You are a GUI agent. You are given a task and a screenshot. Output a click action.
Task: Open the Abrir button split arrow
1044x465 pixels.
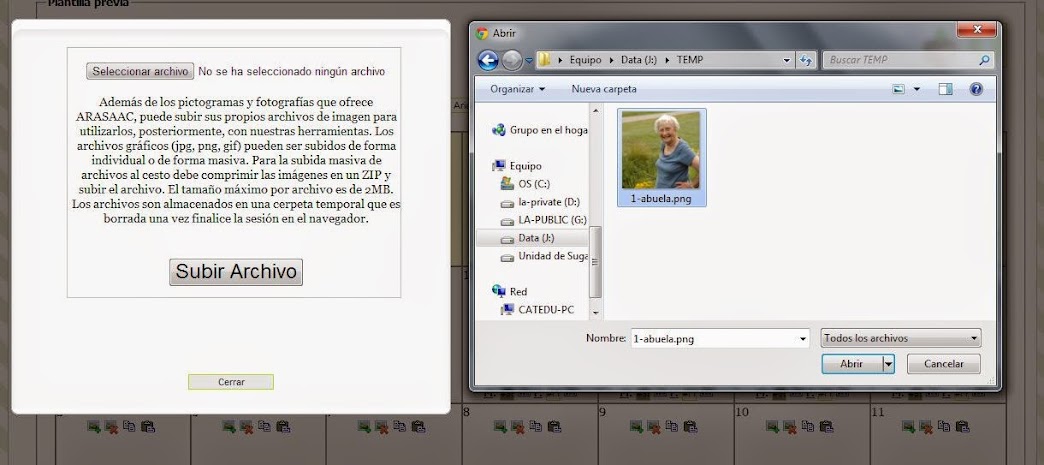pos(888,364)
